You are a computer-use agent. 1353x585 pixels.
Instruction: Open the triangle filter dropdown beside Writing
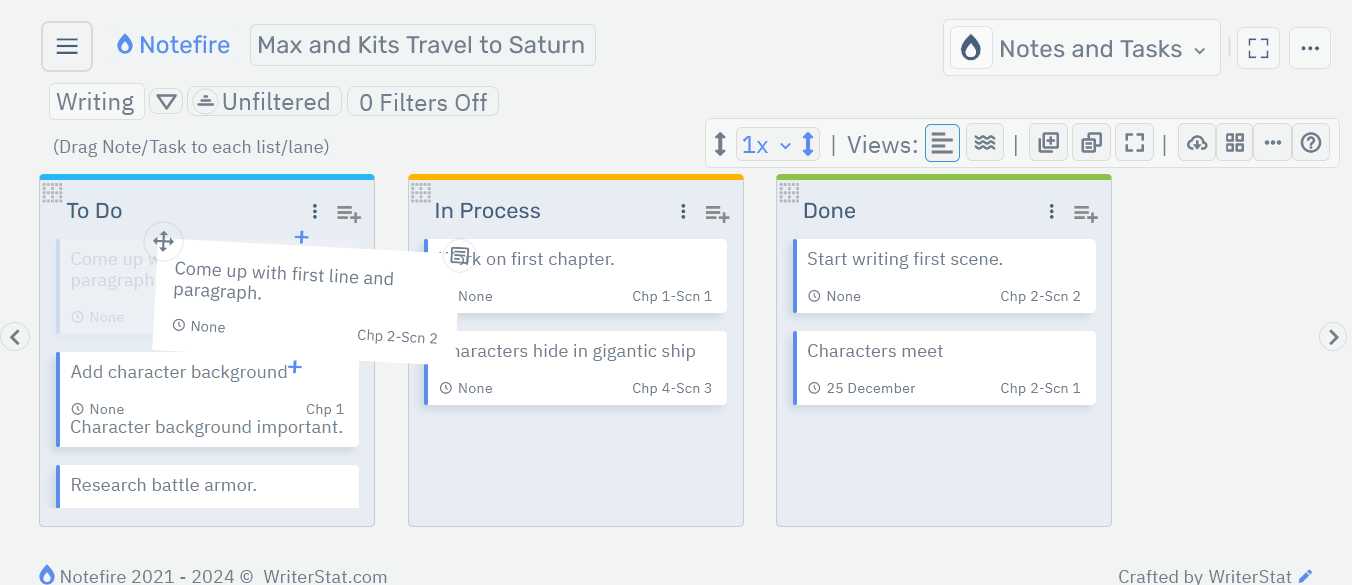click(166, 101)
